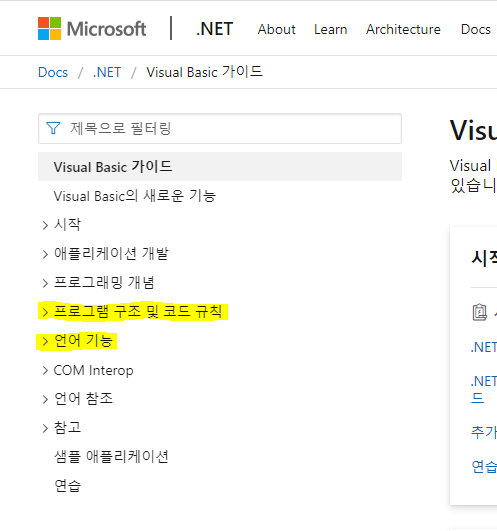Click the 언어 참조 label
The width and height of the screenshot is (497, 531).
click(x=83, y=399)
